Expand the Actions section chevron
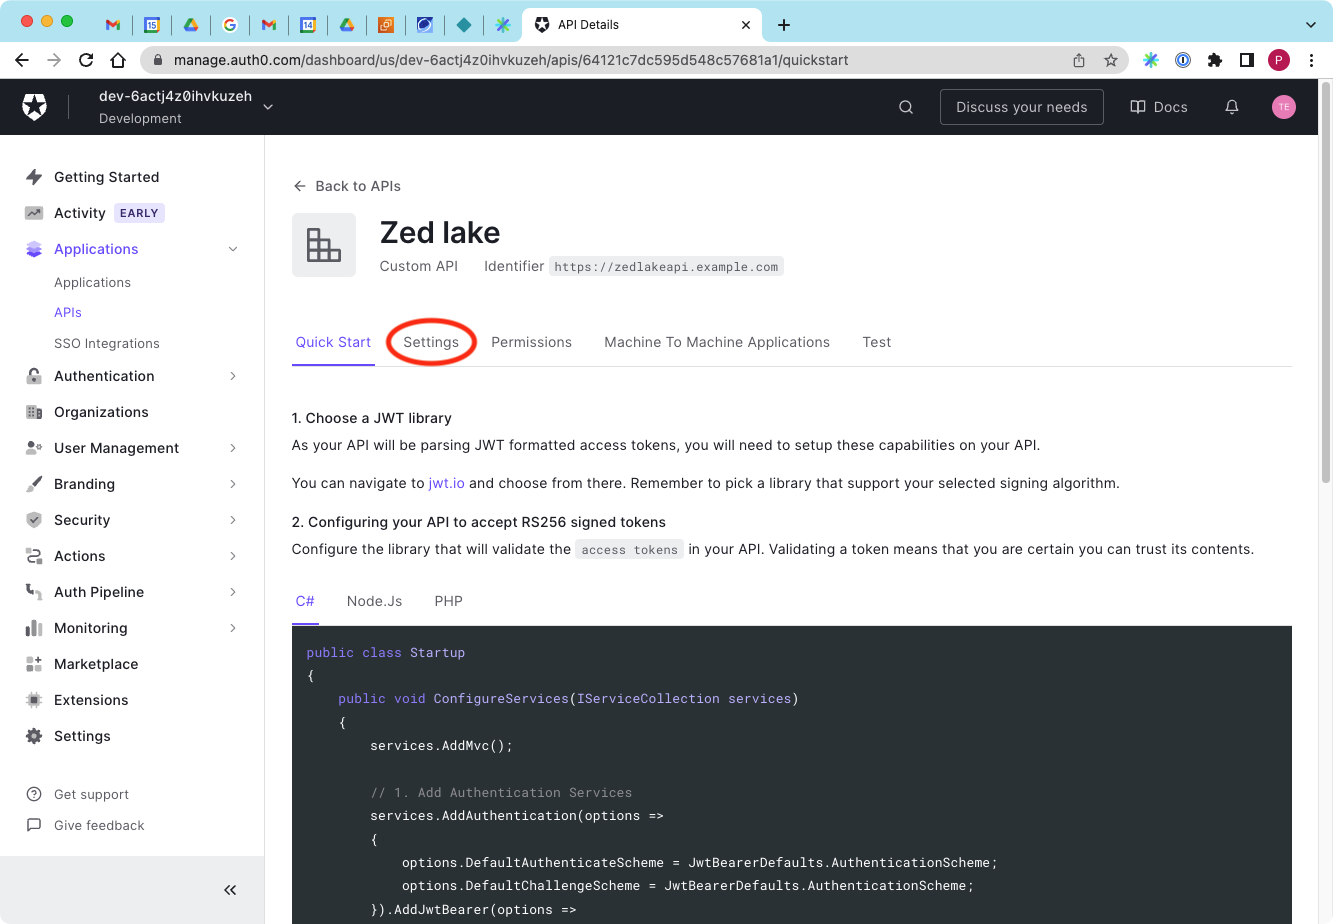The width and height of the screenshot is (1333, 924). click(x=233, y=556)
